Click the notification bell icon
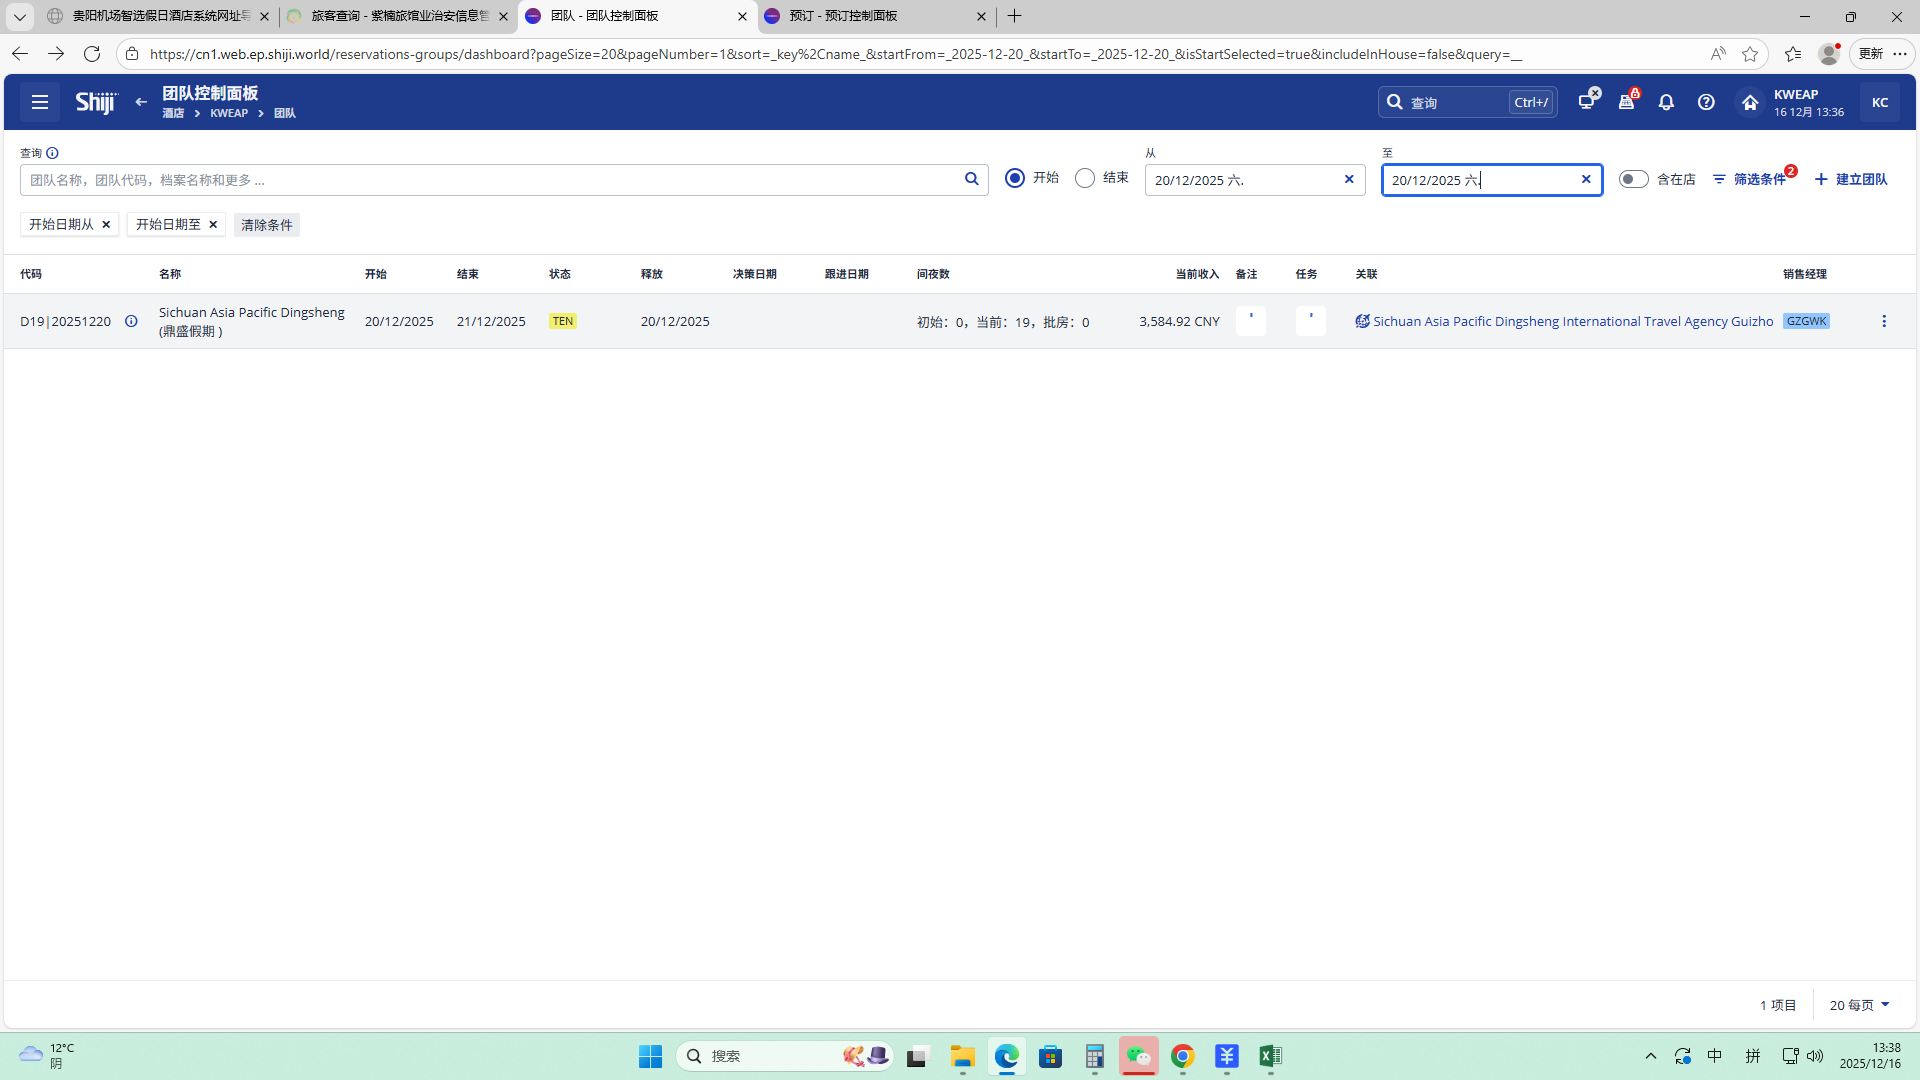 (1666, 102)
